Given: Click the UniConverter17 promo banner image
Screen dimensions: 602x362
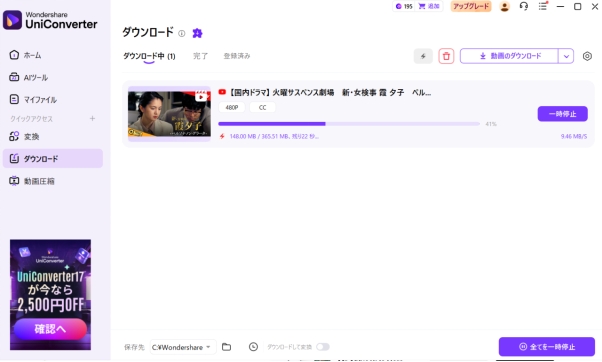Looking at the screenshot, I should (x=50, y=294).
